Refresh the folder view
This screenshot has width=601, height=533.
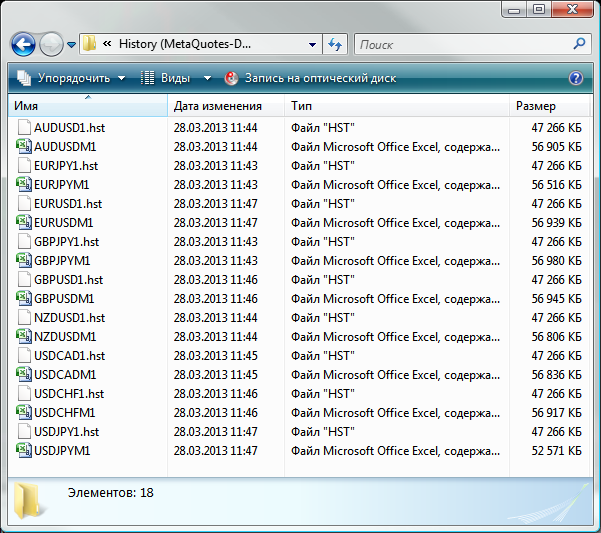(335, 44)
